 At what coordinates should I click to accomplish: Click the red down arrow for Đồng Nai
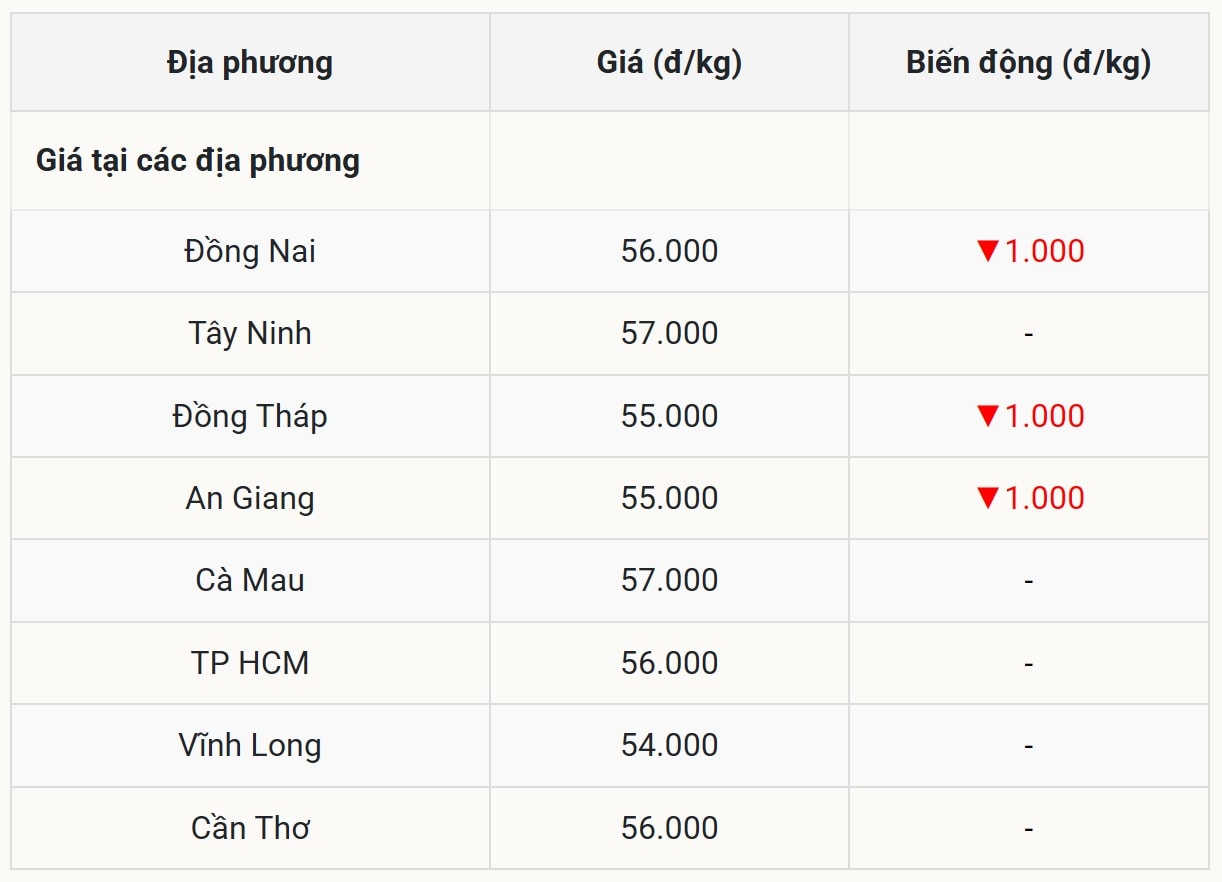pyautogui.click(x=988, y=251)
